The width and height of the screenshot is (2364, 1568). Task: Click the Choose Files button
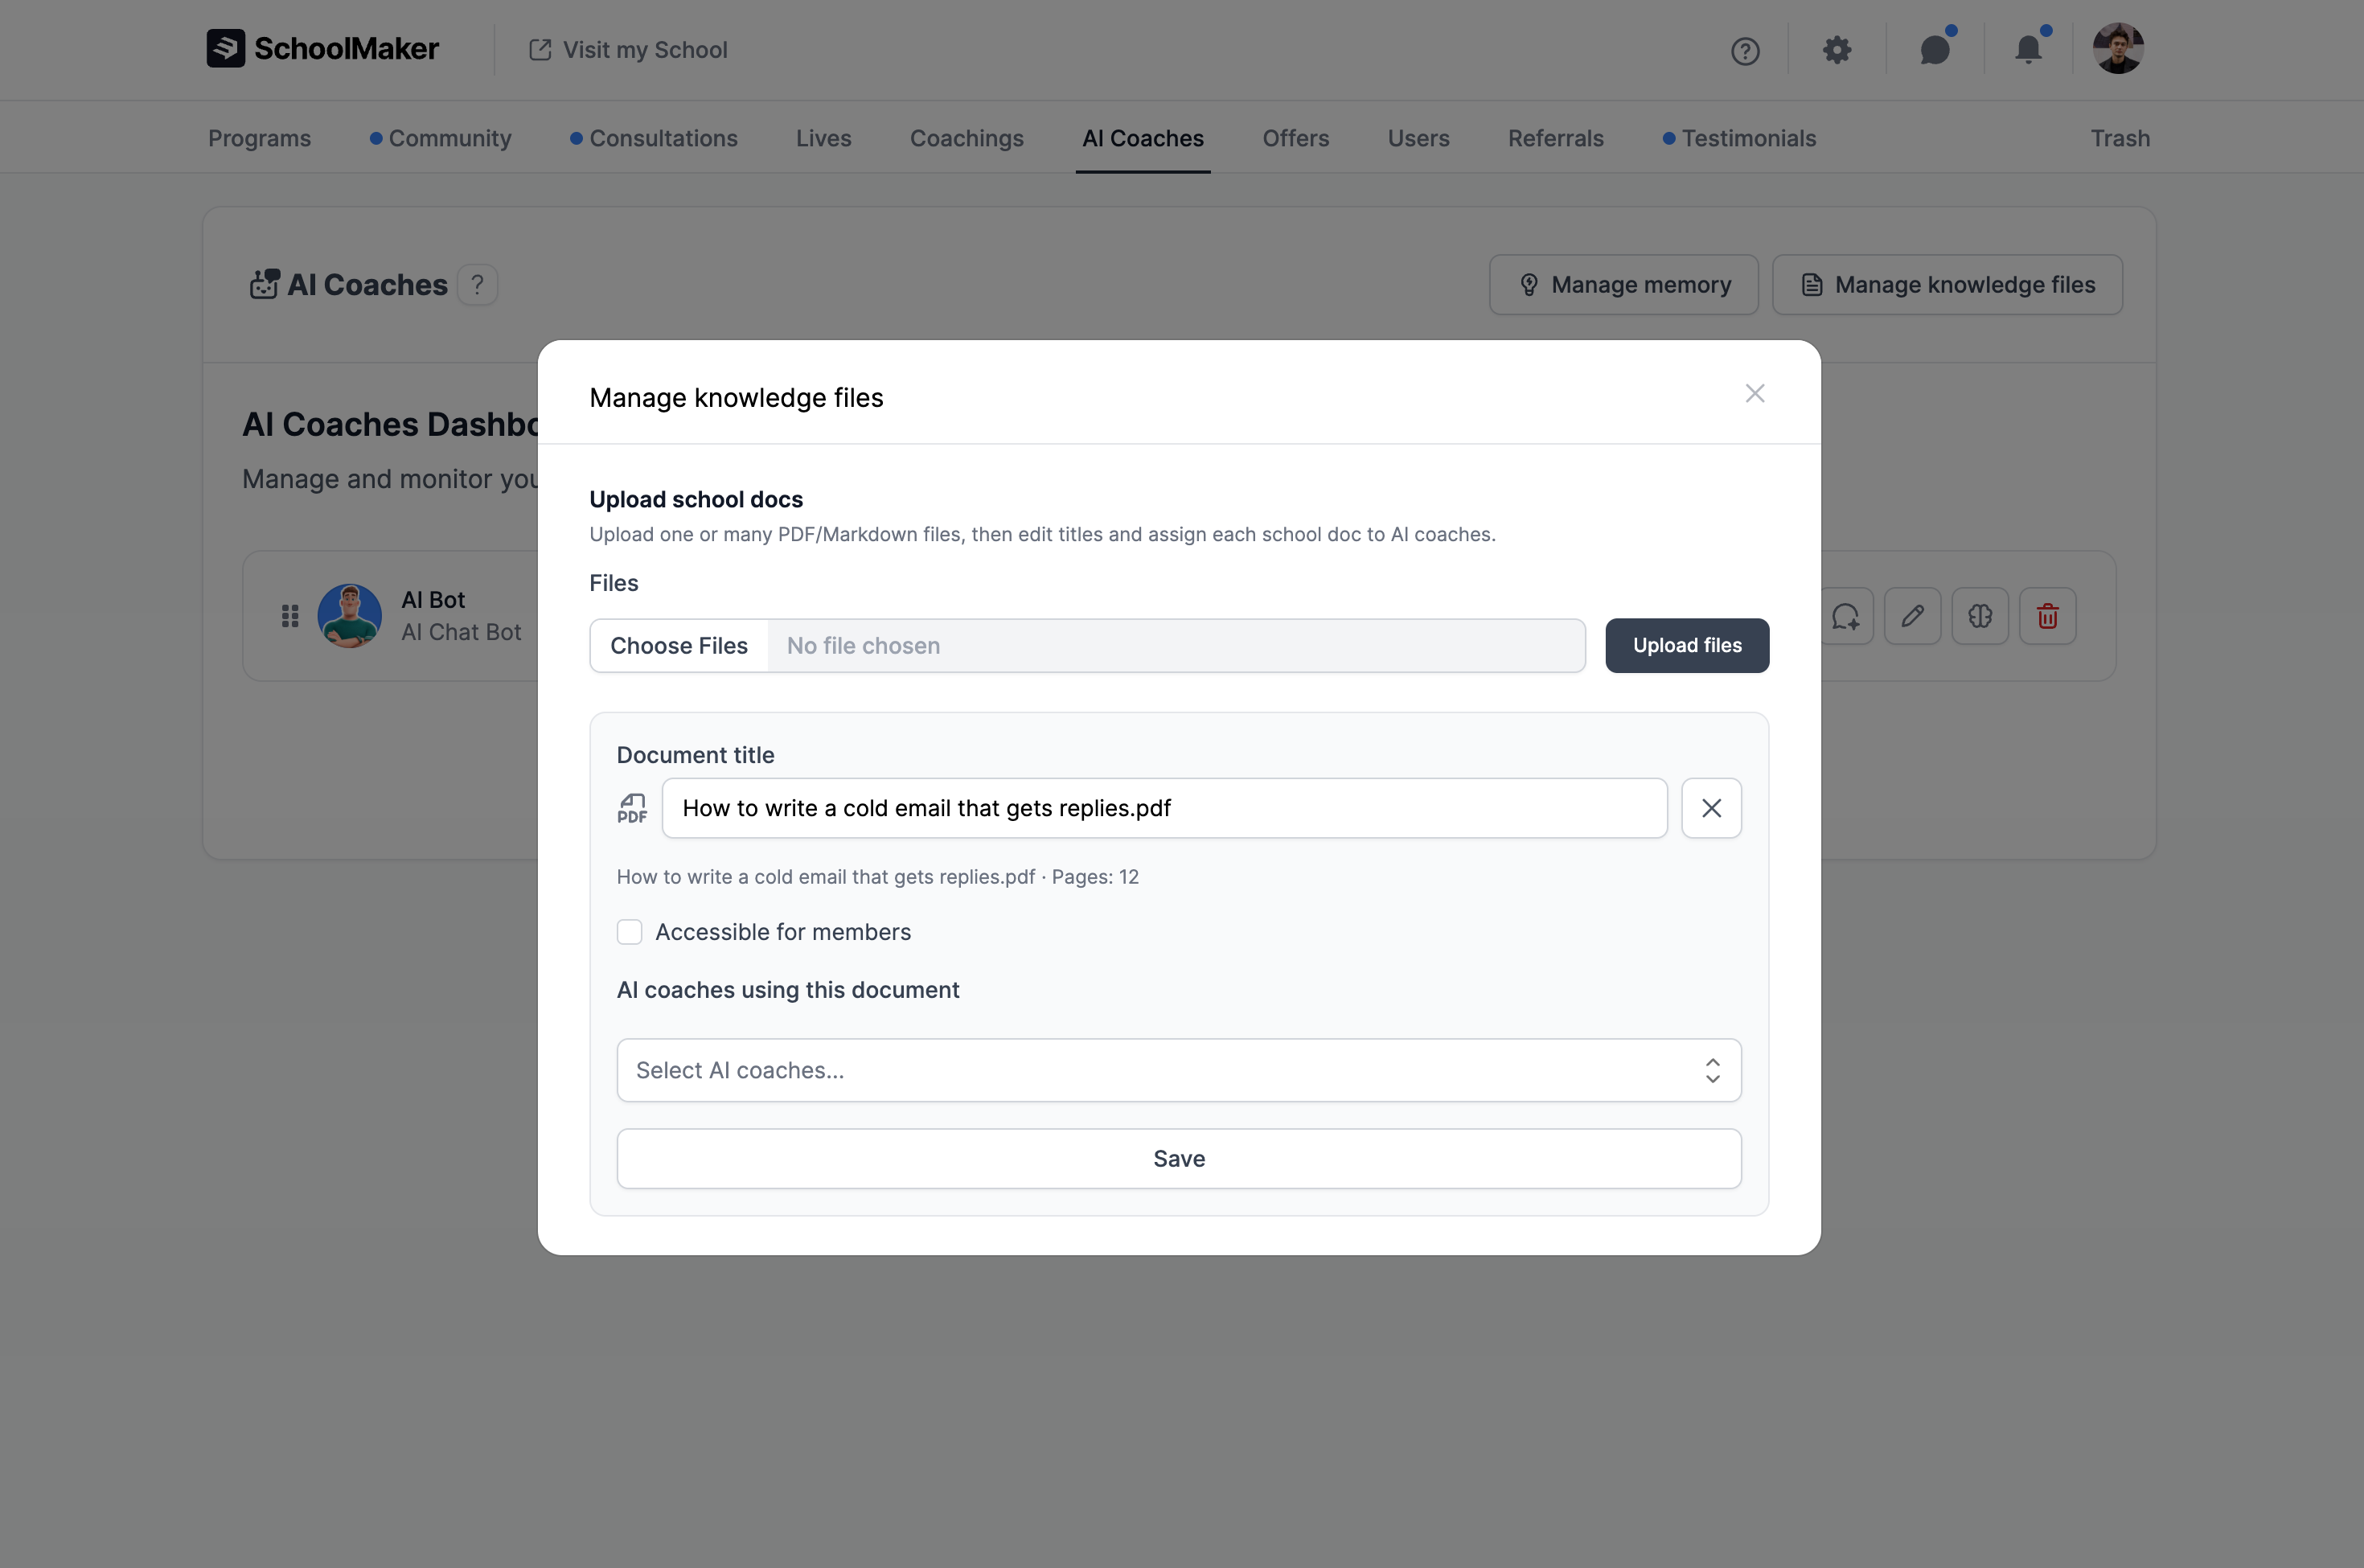click(679, 646)
